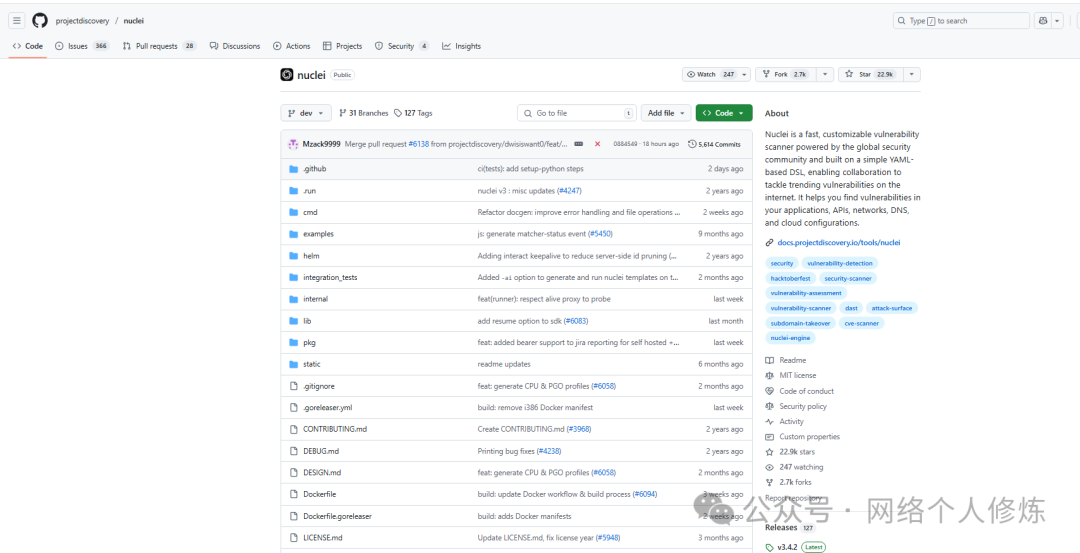
Task: Click nuclei repository avatar icon
Action: pyautogui.click(x=287, y=74)
